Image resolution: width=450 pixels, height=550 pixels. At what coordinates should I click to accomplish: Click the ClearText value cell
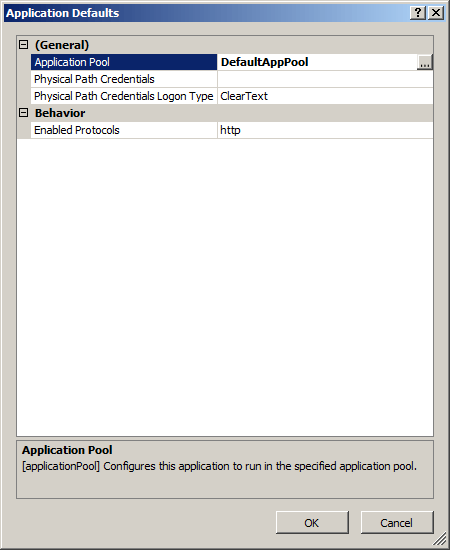[x=325, y=96]
